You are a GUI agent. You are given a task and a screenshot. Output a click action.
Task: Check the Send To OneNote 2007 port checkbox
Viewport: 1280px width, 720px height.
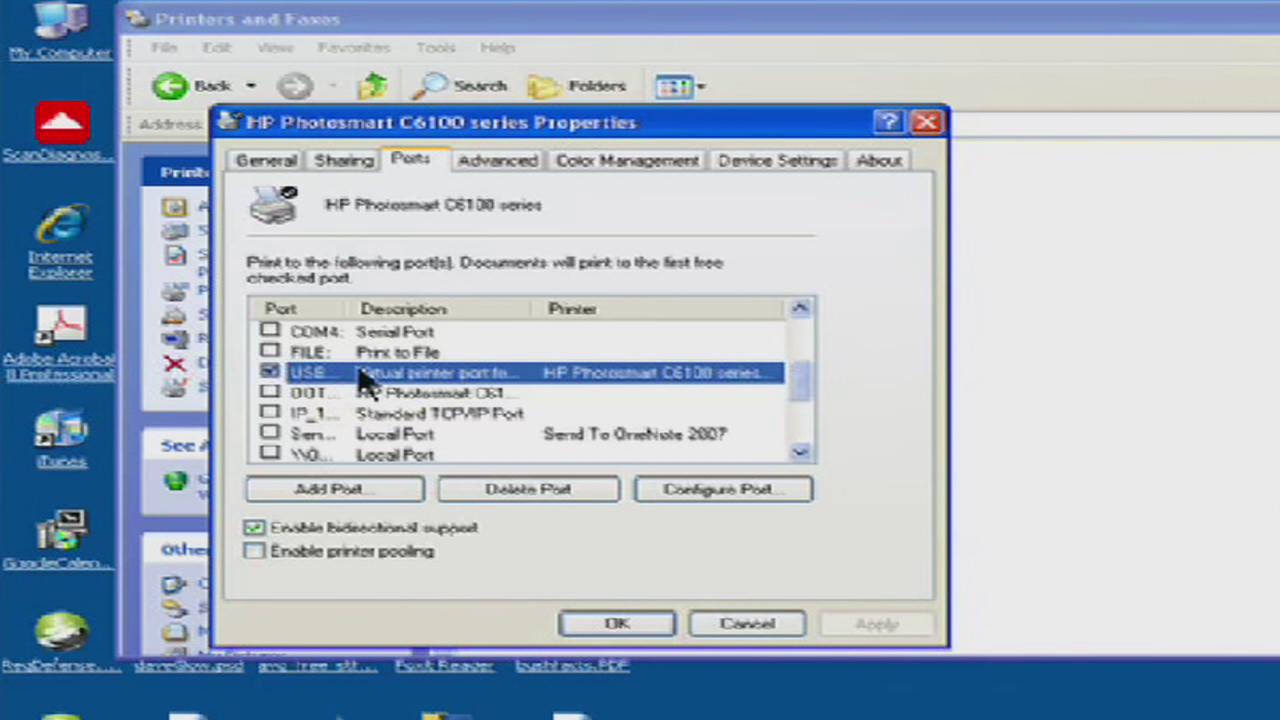270,433
